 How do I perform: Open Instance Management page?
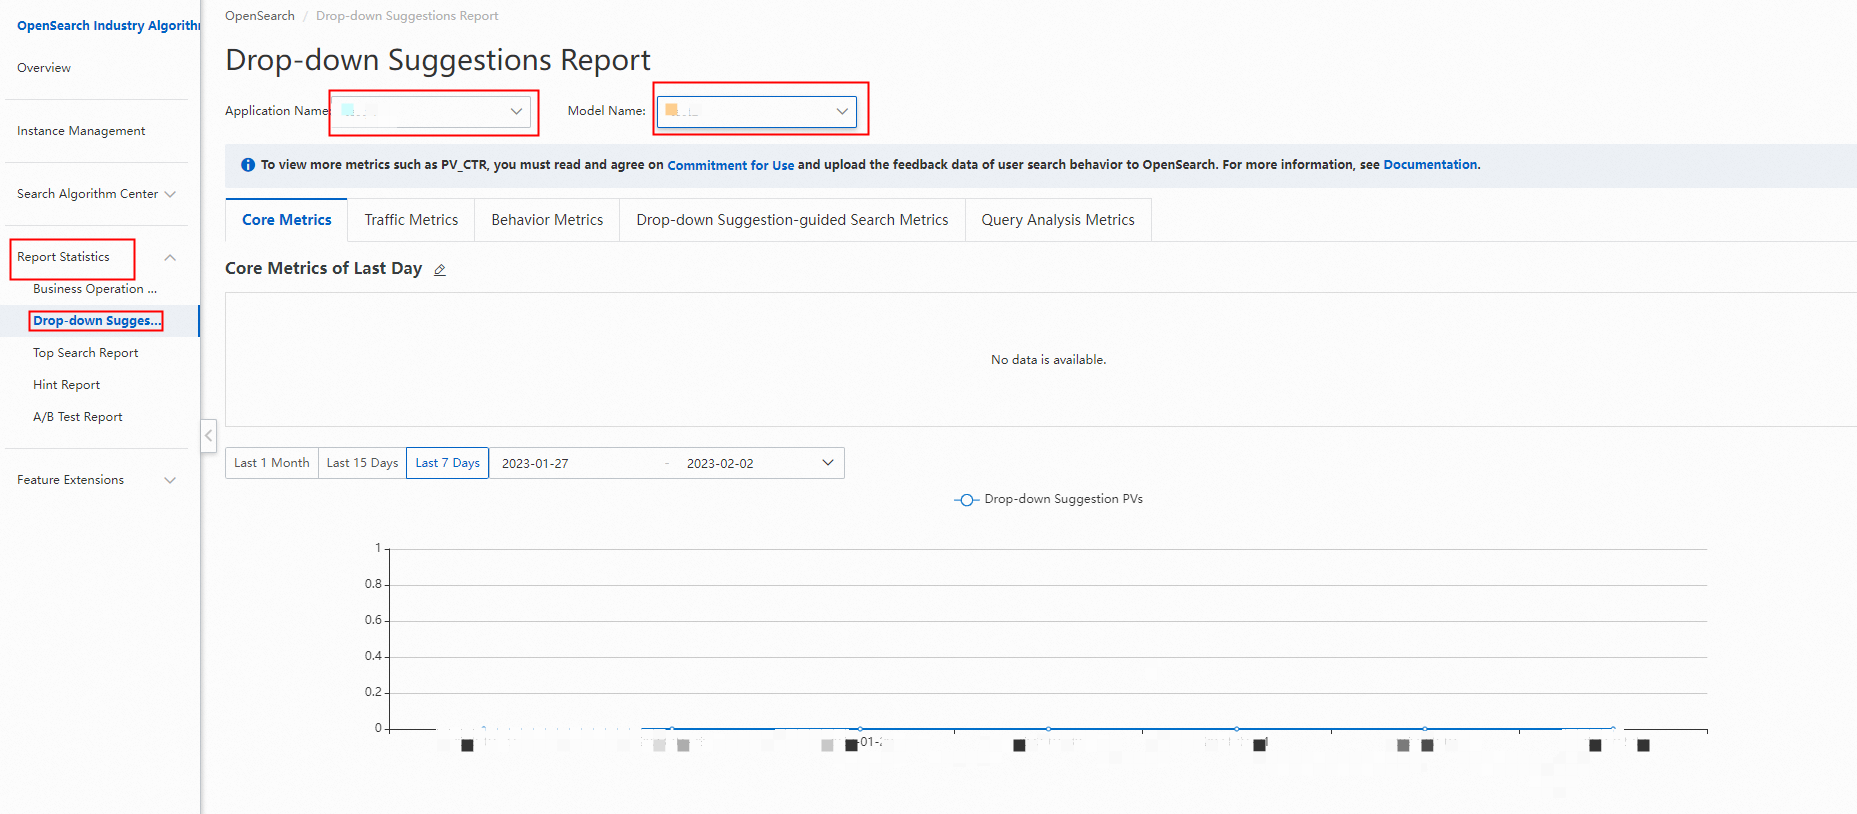[x=81, y=131]
